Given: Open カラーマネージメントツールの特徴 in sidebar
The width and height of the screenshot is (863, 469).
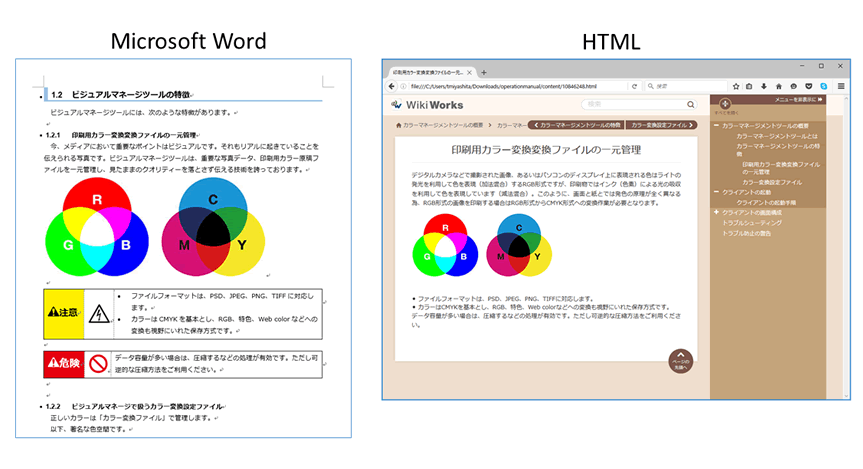Looking at the screenshot, I should (x=778, y=150).
